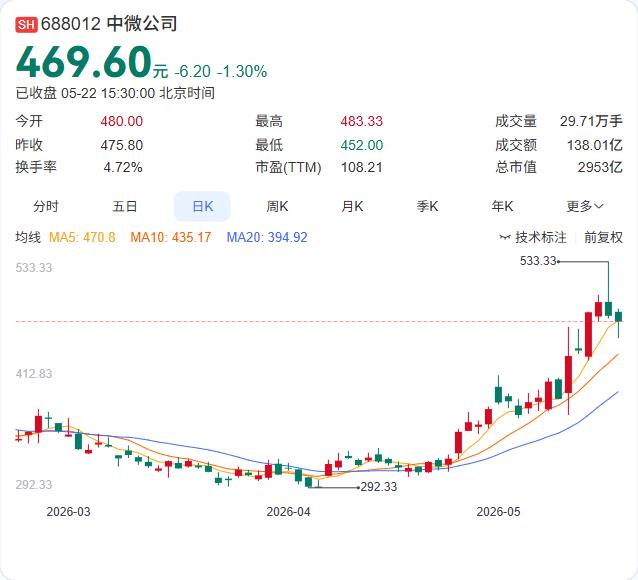This screenshot has width=638, height=580.
Task: Click the 成交量 value 29.71万手
Action: [591, 121]
